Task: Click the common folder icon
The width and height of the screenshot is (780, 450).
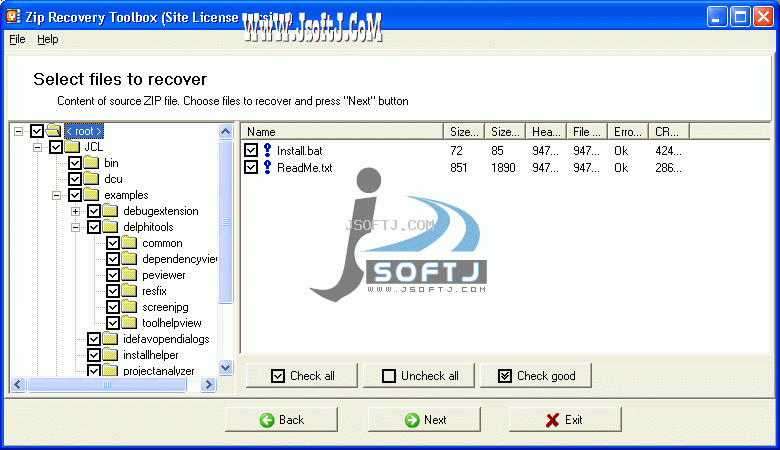Action: pos(129,243)
